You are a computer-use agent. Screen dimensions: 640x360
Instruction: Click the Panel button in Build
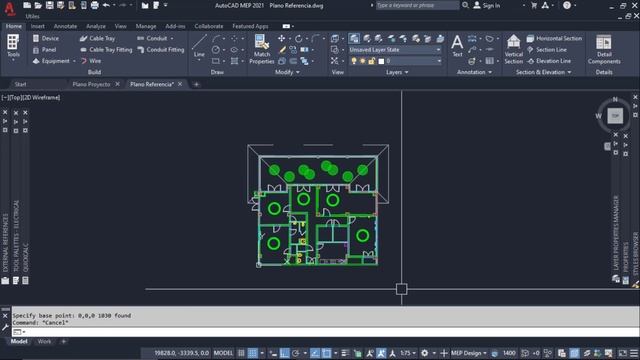pos(44,50)
